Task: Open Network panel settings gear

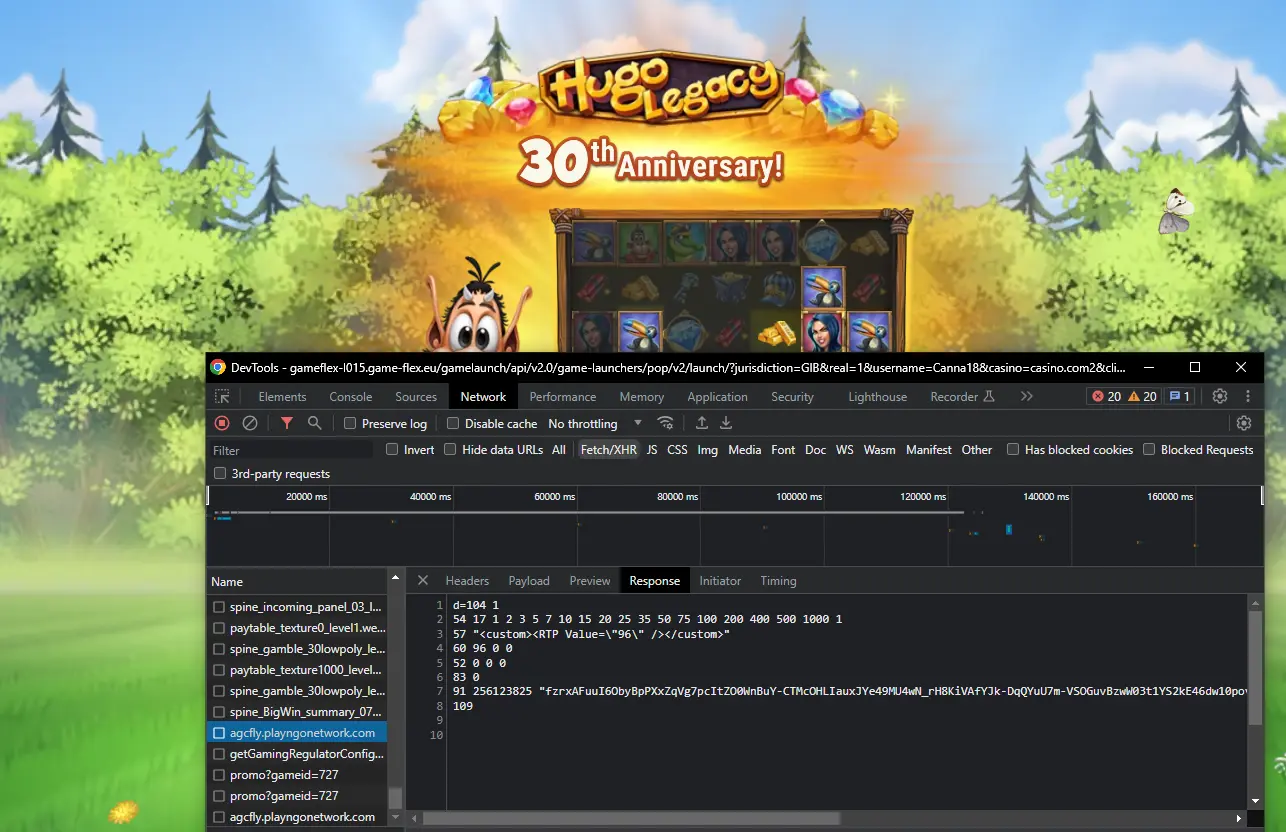Action: click(x=1244, y=424)
